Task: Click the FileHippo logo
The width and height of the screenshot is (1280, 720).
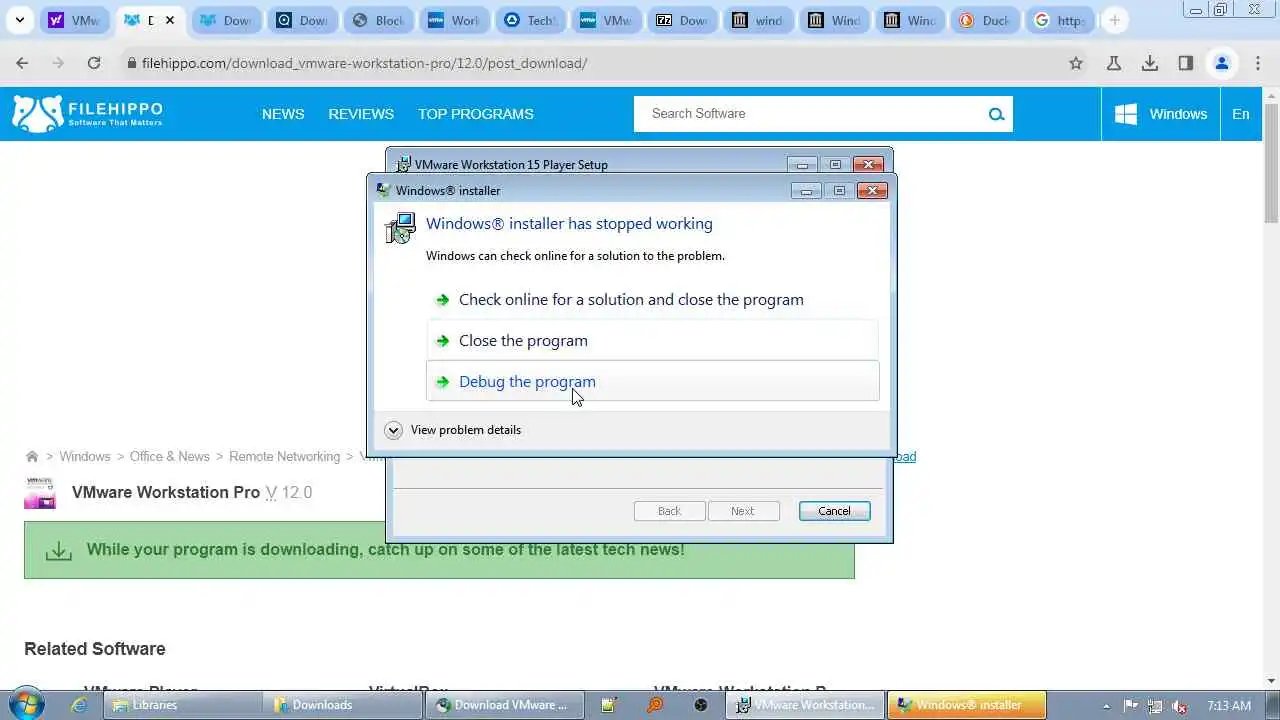Action: pyautogui.click(x=87, y=114)
